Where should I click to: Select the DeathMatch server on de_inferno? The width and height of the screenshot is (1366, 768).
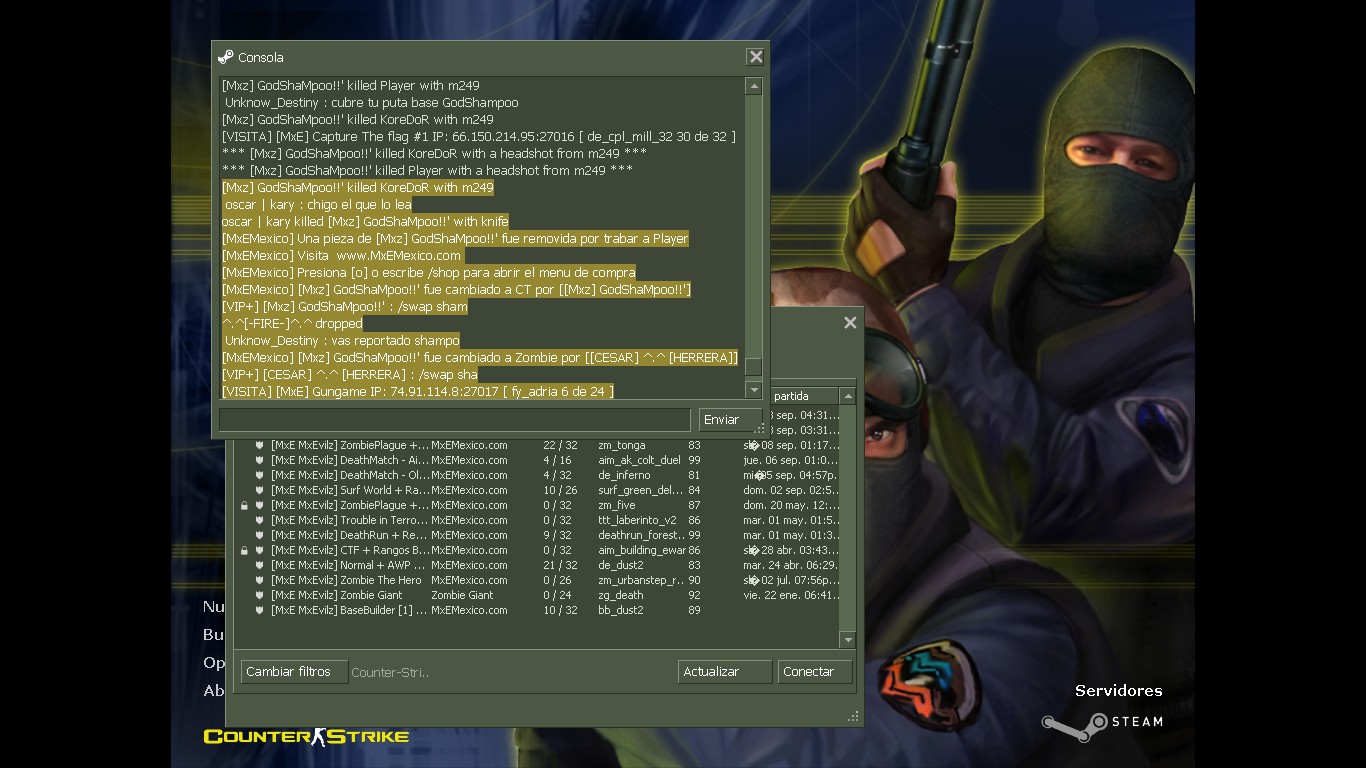(539, 475)
